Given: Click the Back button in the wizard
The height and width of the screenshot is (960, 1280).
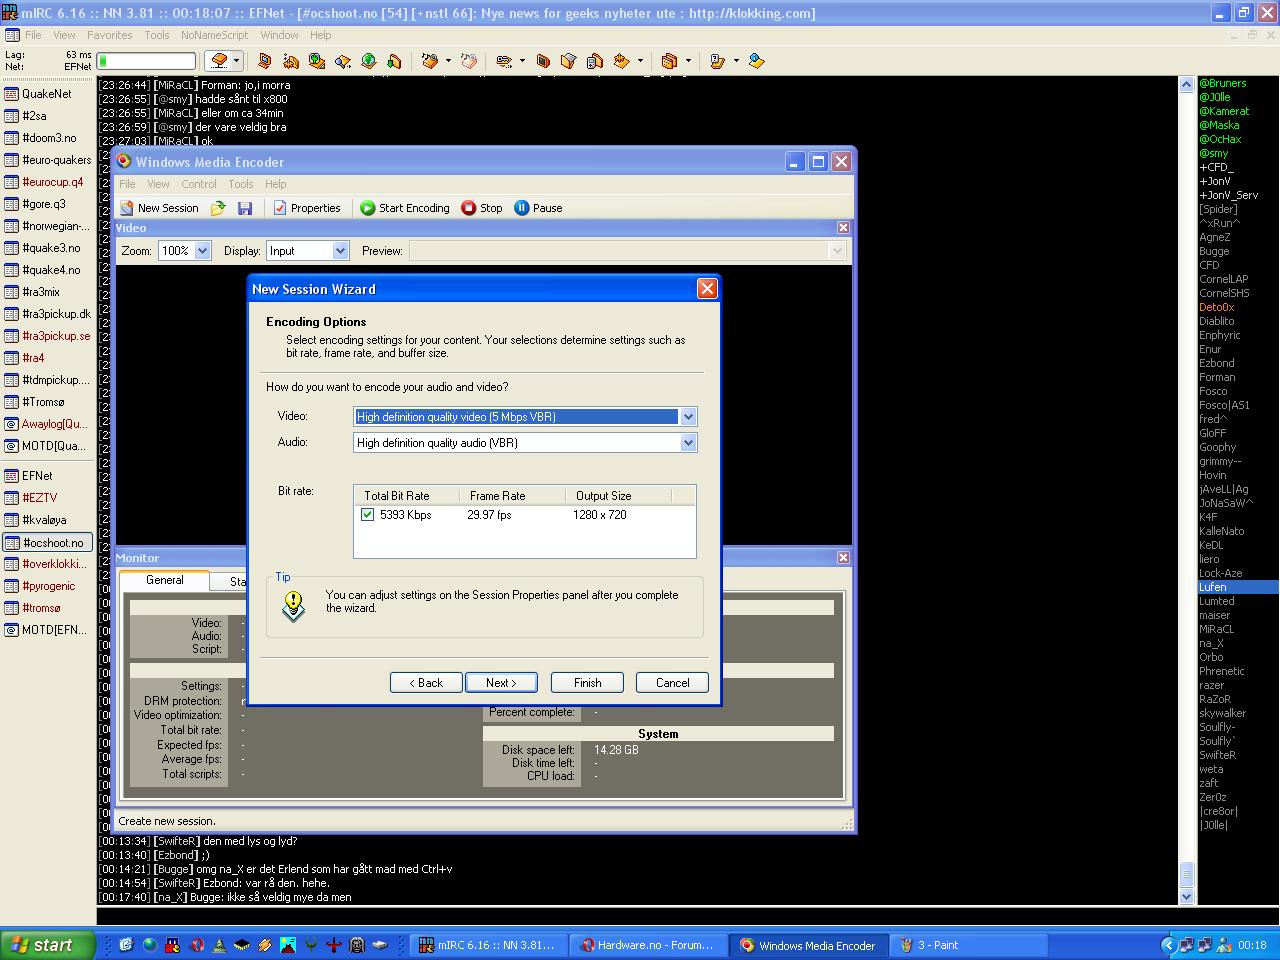Looking at the screenshot, I should (x=426, y=683).
